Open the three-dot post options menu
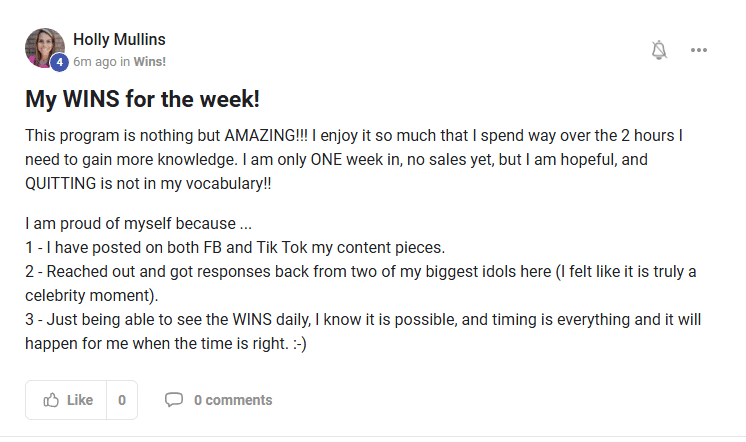This screenshot has height=442, width=746. [698, 50]
